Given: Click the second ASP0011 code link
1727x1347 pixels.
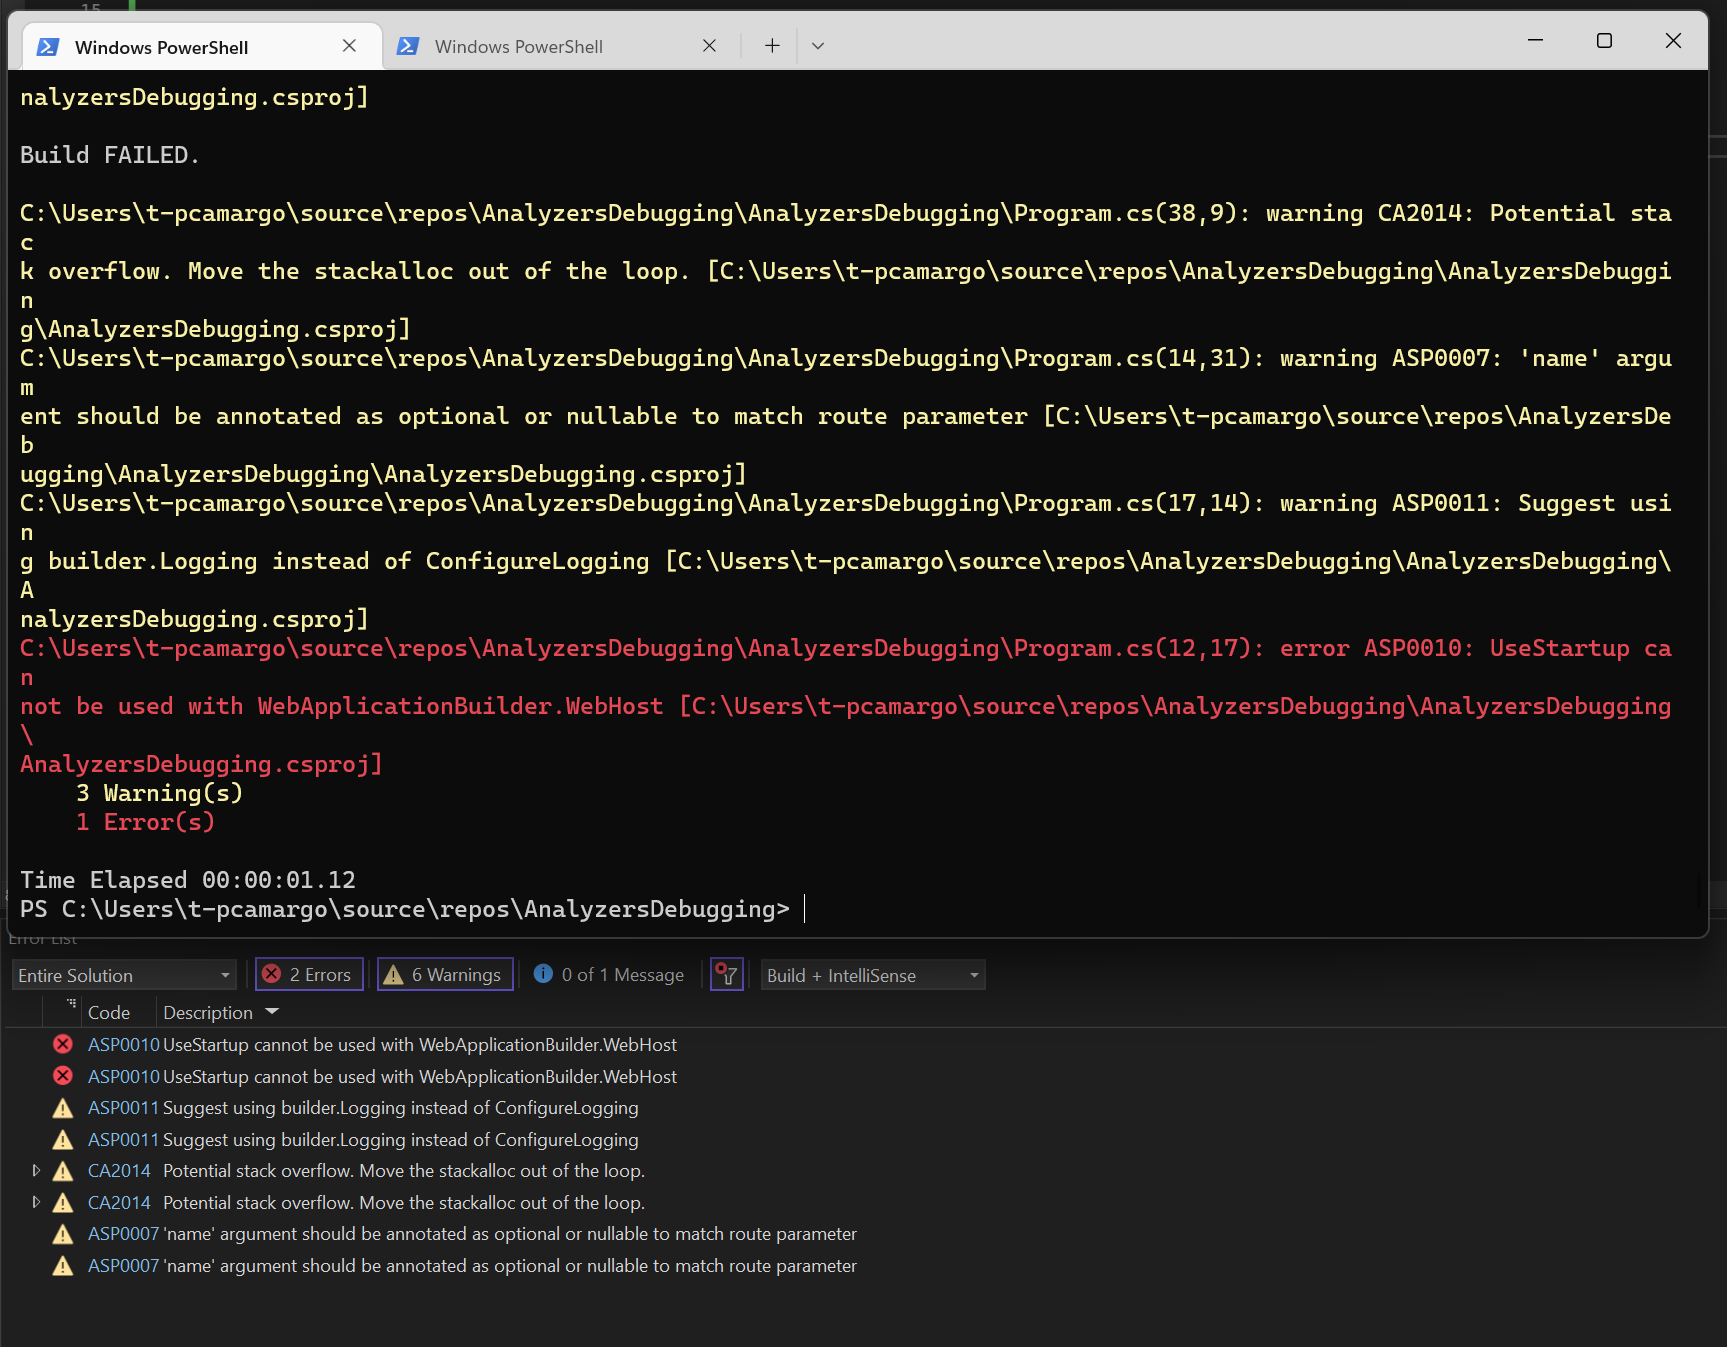Looking at the screenshot, I should (x=124, y=1140).
